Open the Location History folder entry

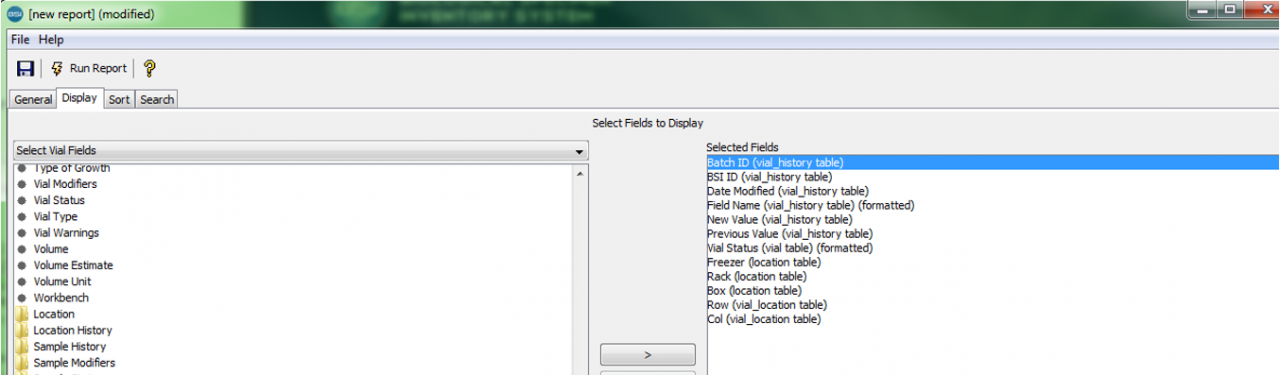[73, 330]
